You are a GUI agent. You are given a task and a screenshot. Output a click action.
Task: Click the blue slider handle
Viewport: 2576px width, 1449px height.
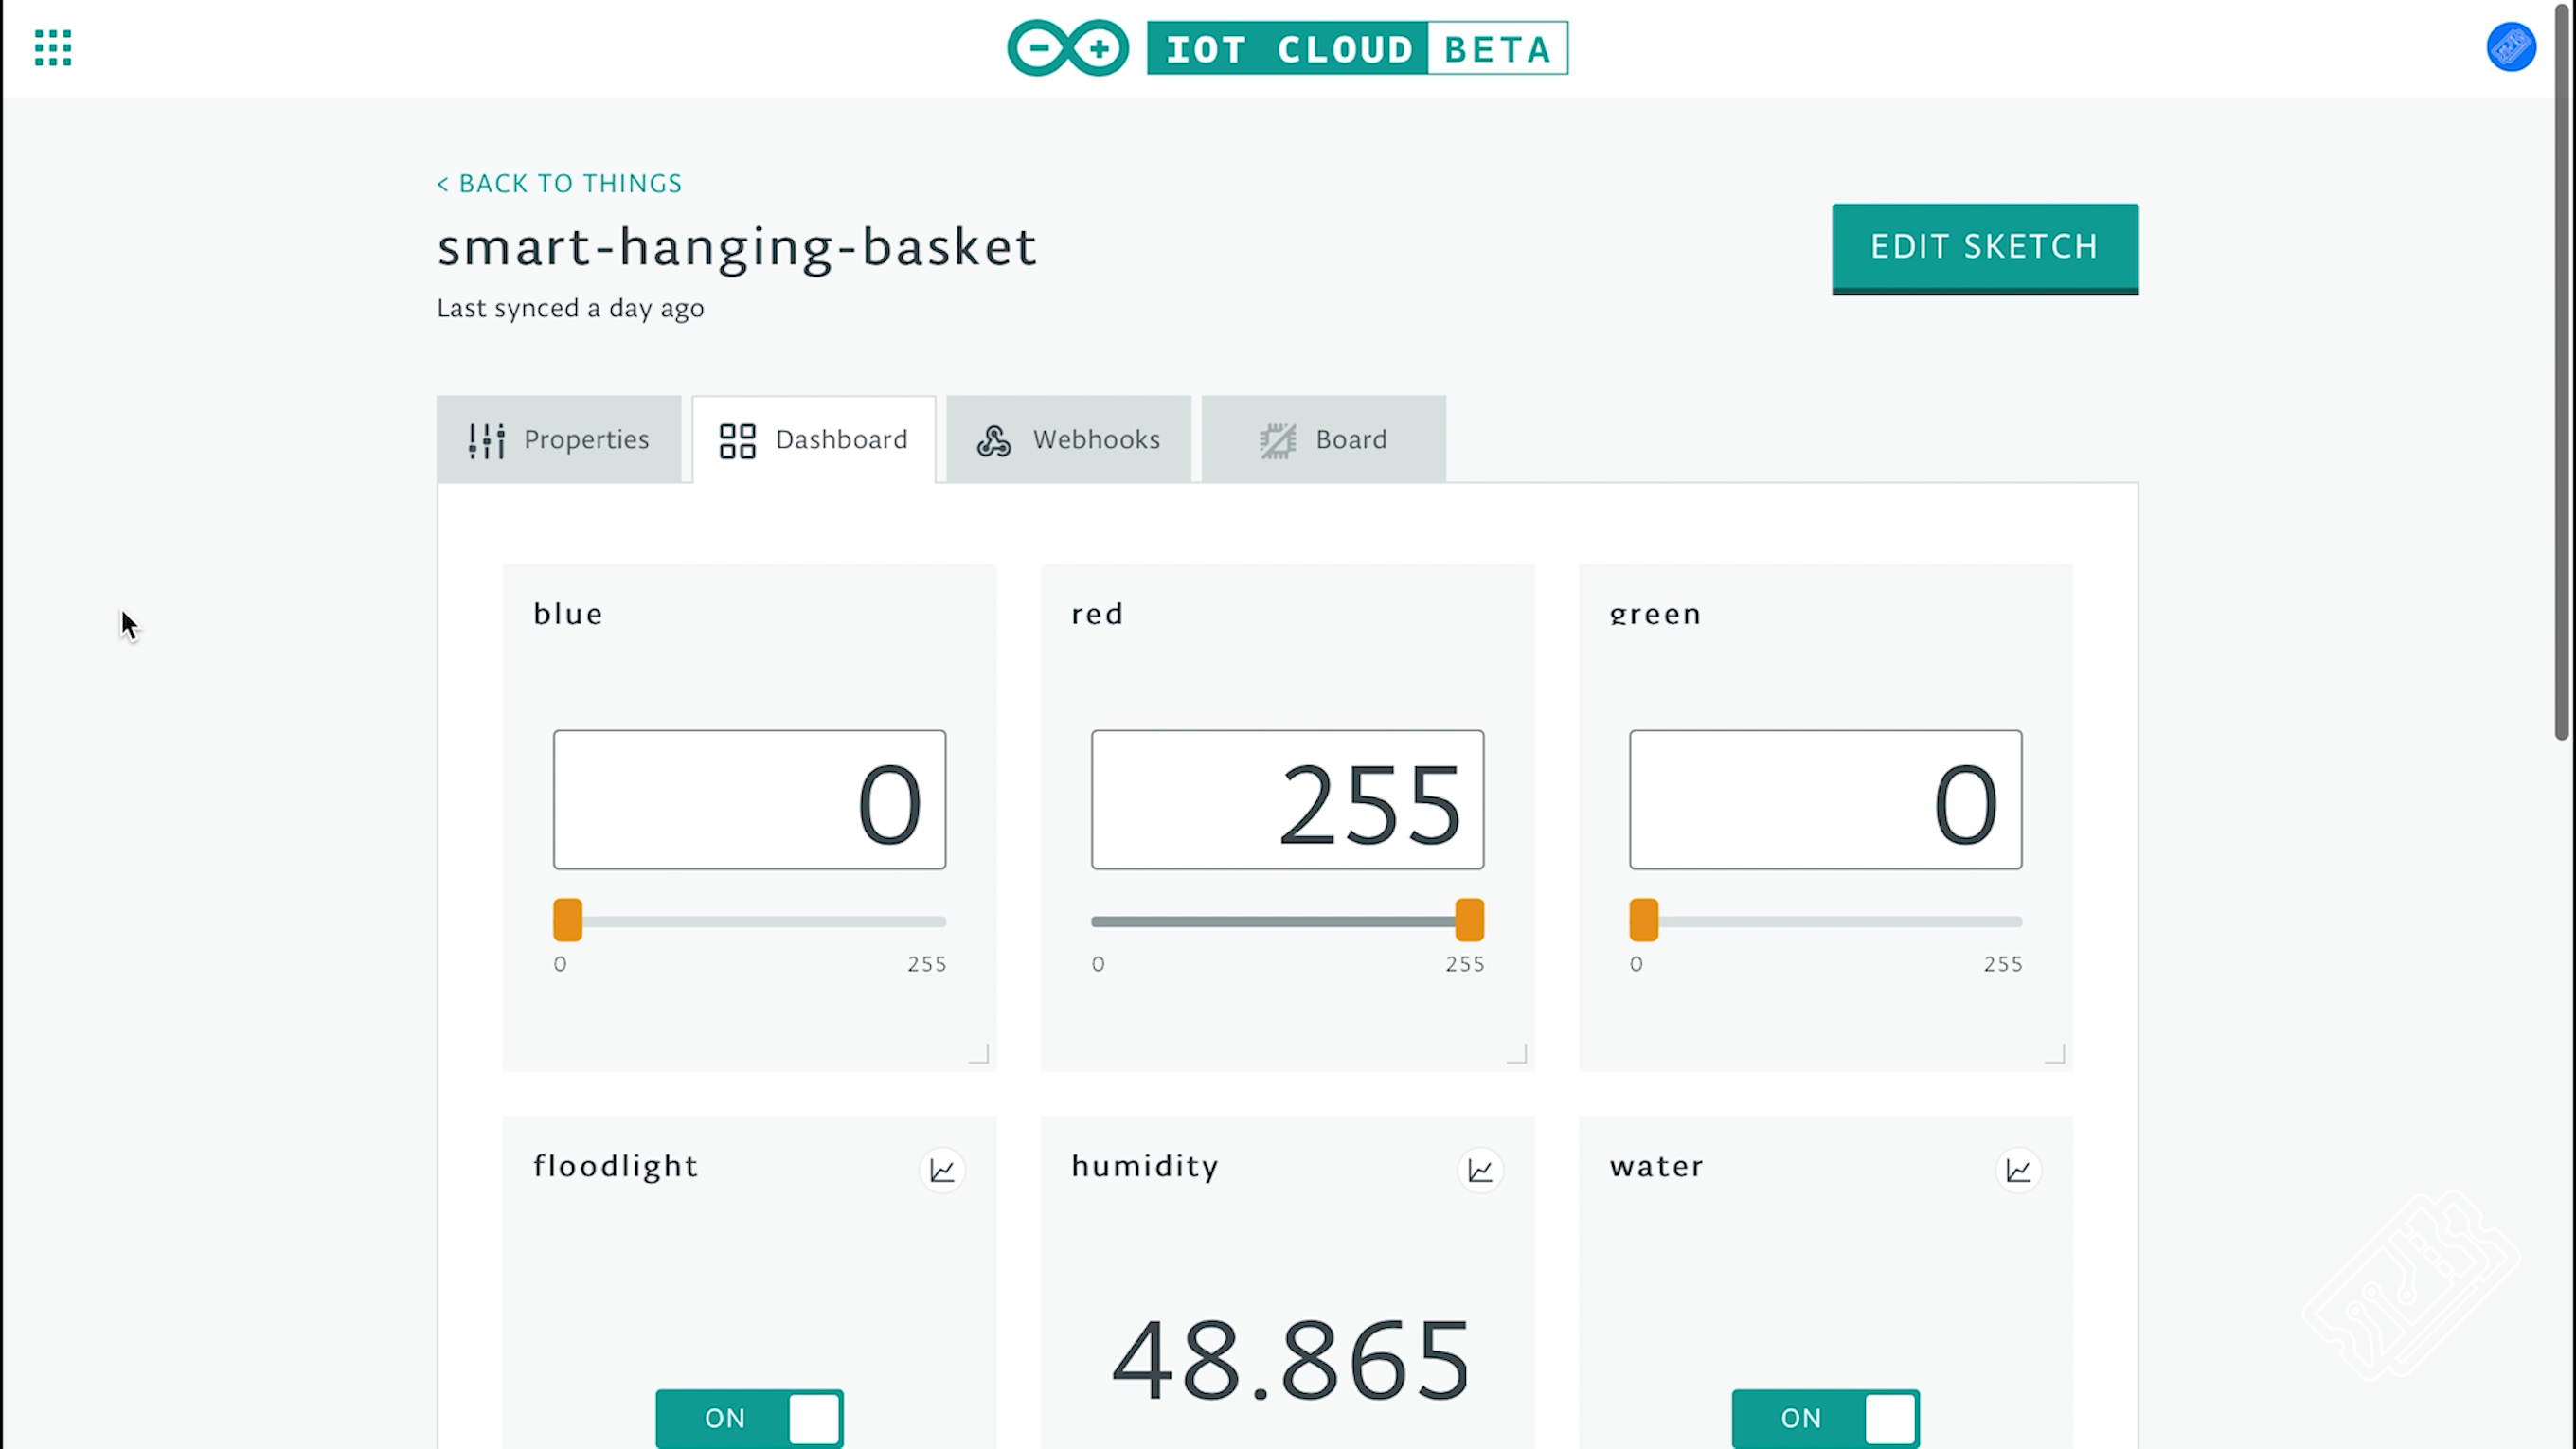point(566,921)
